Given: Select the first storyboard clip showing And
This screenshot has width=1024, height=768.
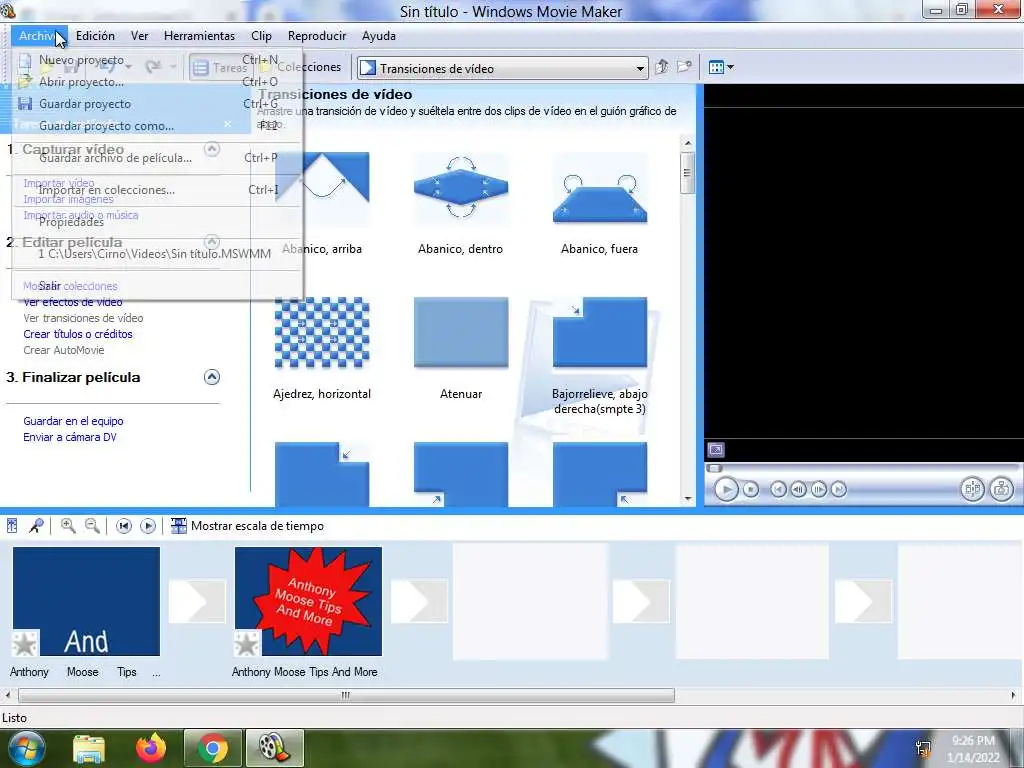Looking at the screenshot, I should coord(86,601).
